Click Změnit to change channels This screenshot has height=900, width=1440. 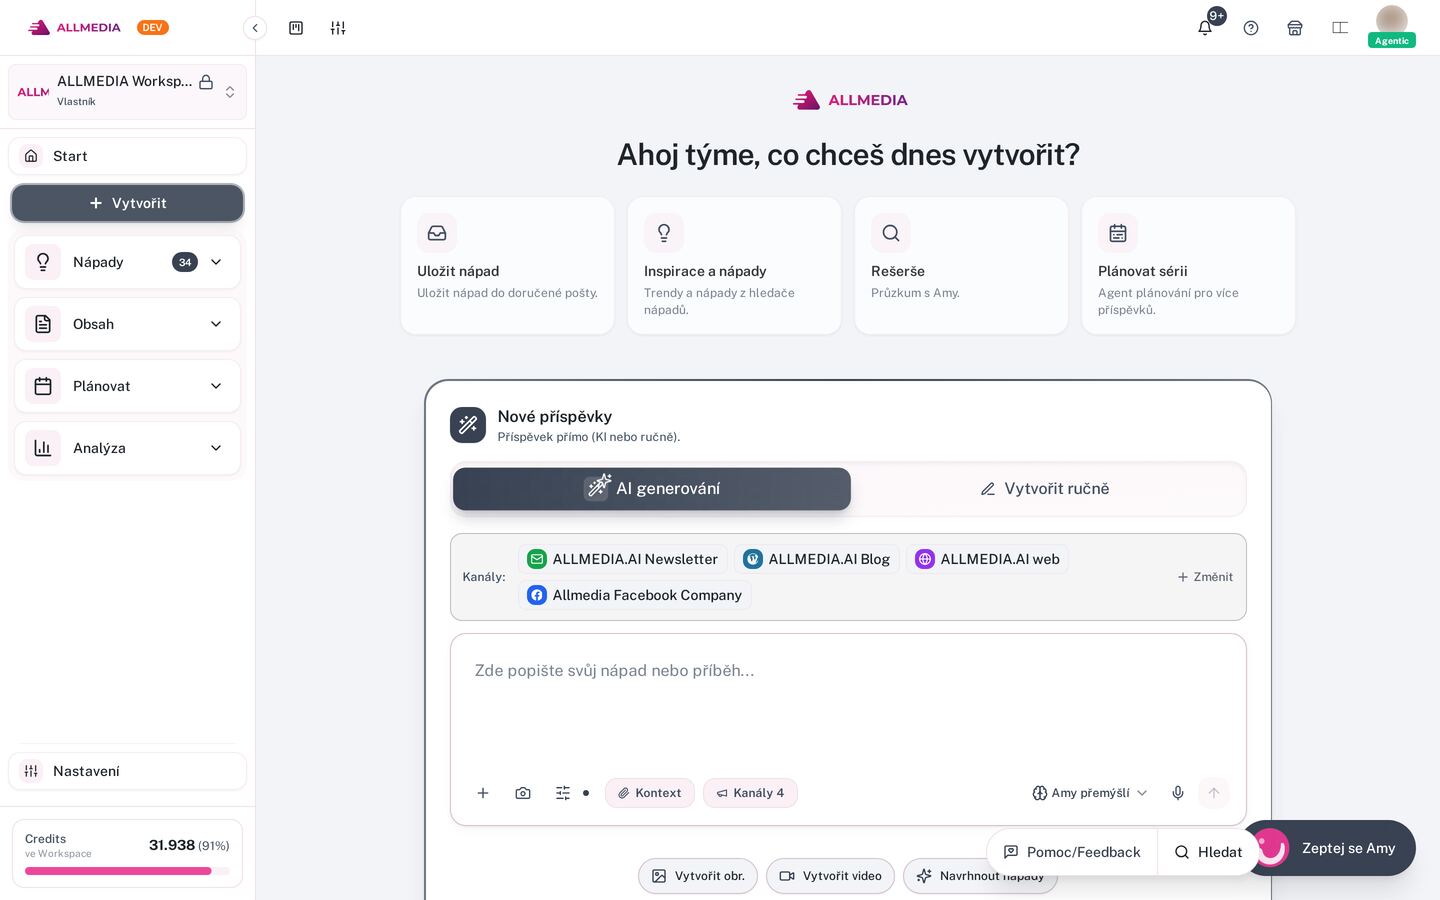1205,577
